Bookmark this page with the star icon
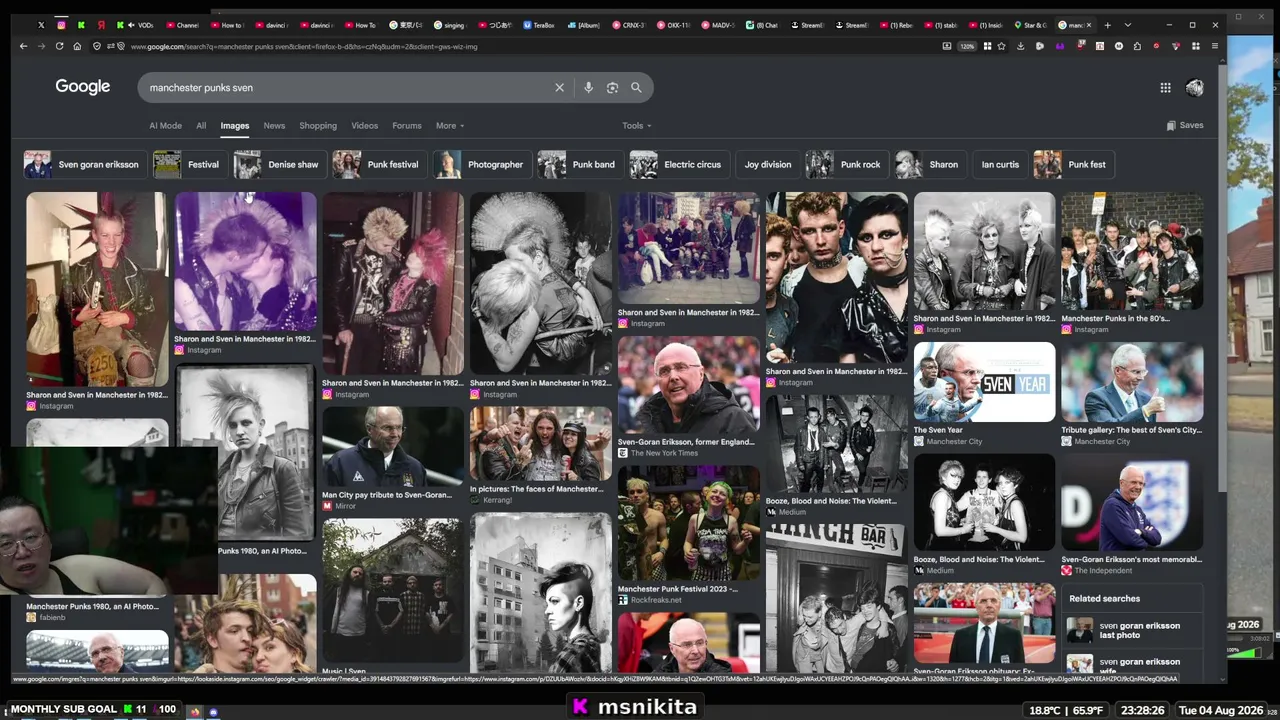 tap(1001, 46)
